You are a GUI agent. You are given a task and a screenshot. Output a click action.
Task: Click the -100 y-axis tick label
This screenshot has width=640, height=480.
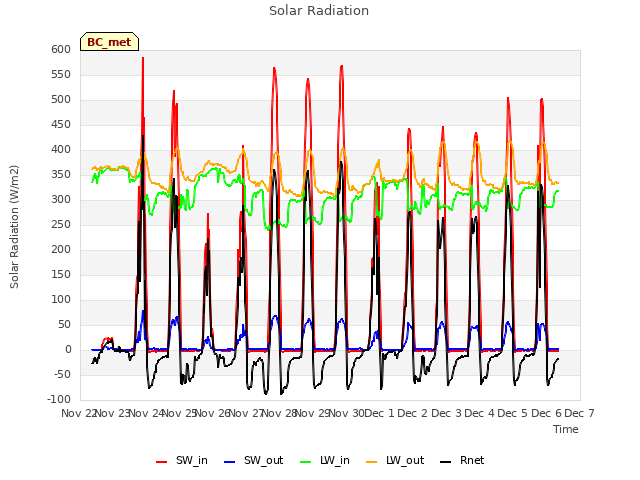(59, 399)
